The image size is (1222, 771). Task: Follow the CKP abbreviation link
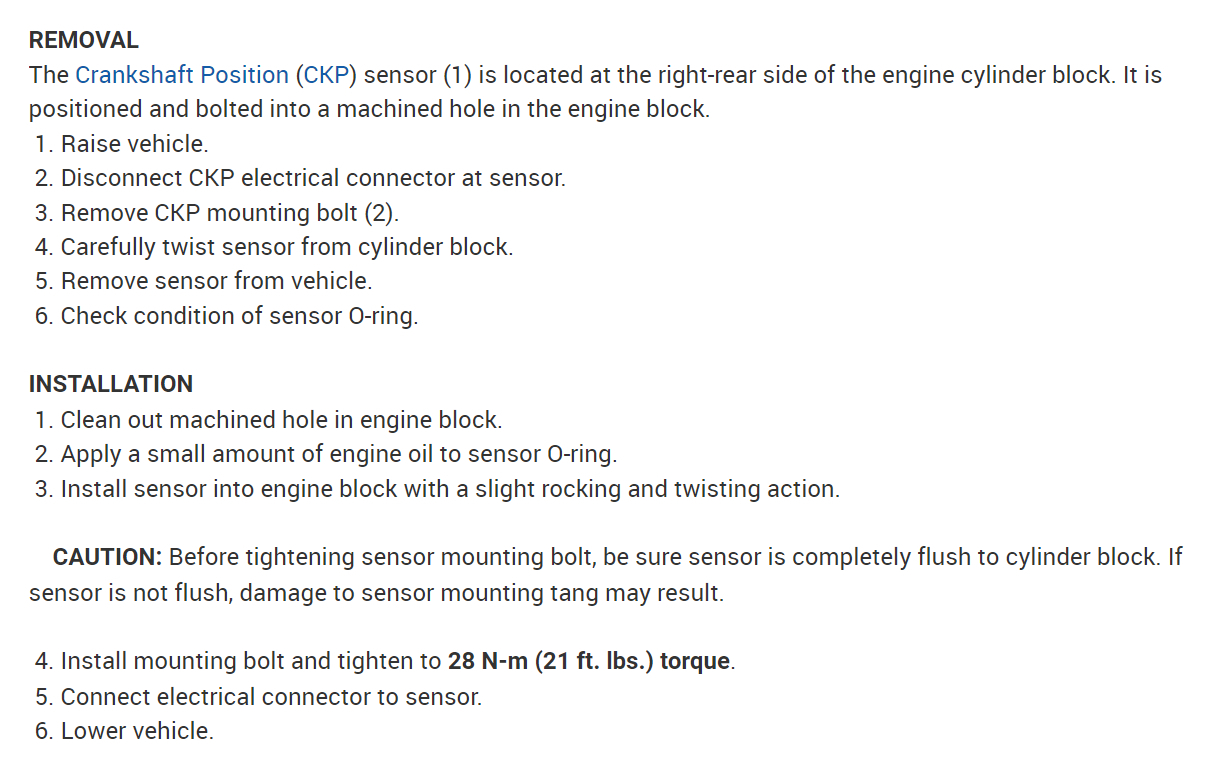(x=324, y=75)
